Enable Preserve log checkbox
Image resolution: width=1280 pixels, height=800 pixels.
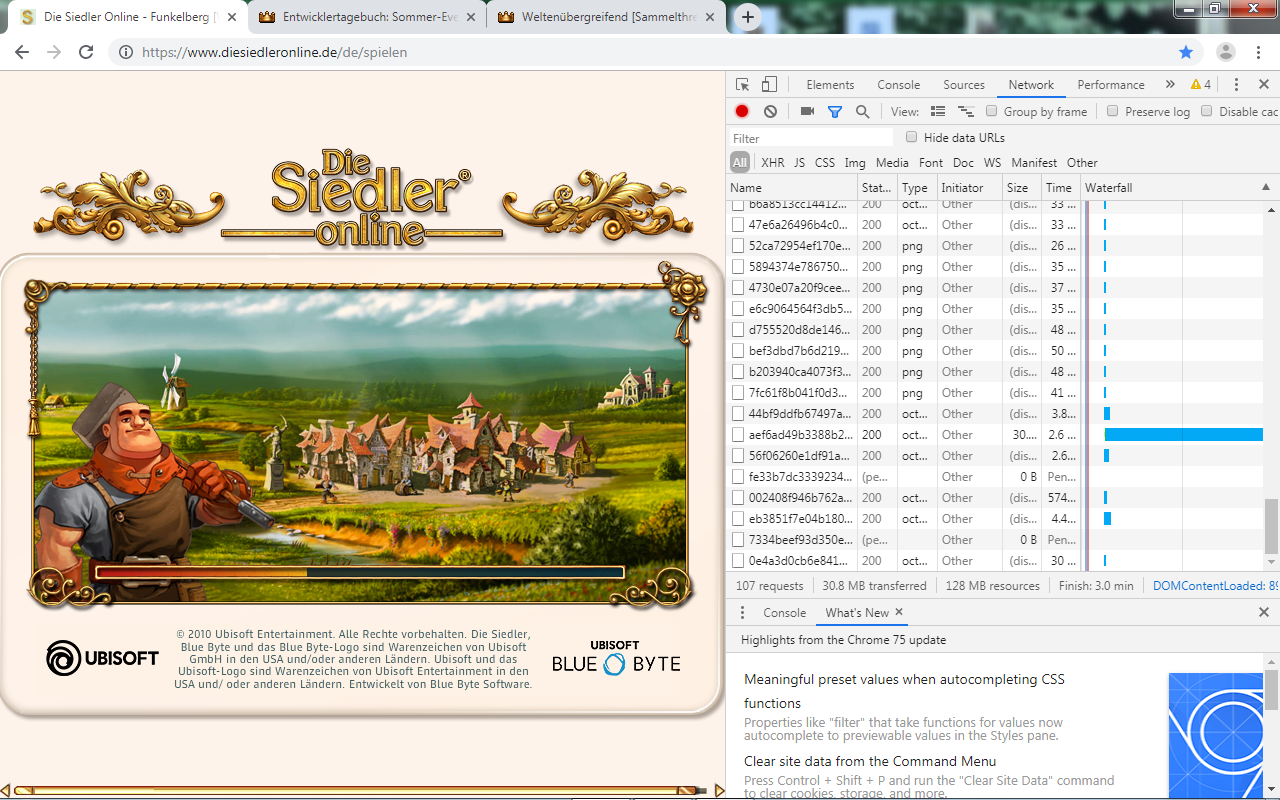(1112, 111)
